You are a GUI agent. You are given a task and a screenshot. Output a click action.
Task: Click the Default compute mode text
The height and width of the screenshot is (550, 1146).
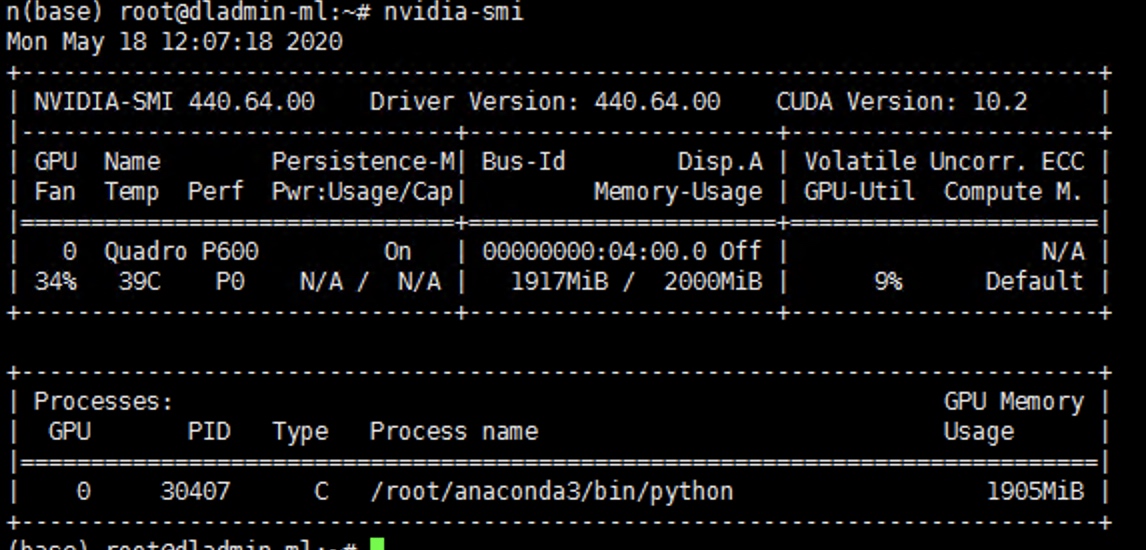[x=1034, y=282]
